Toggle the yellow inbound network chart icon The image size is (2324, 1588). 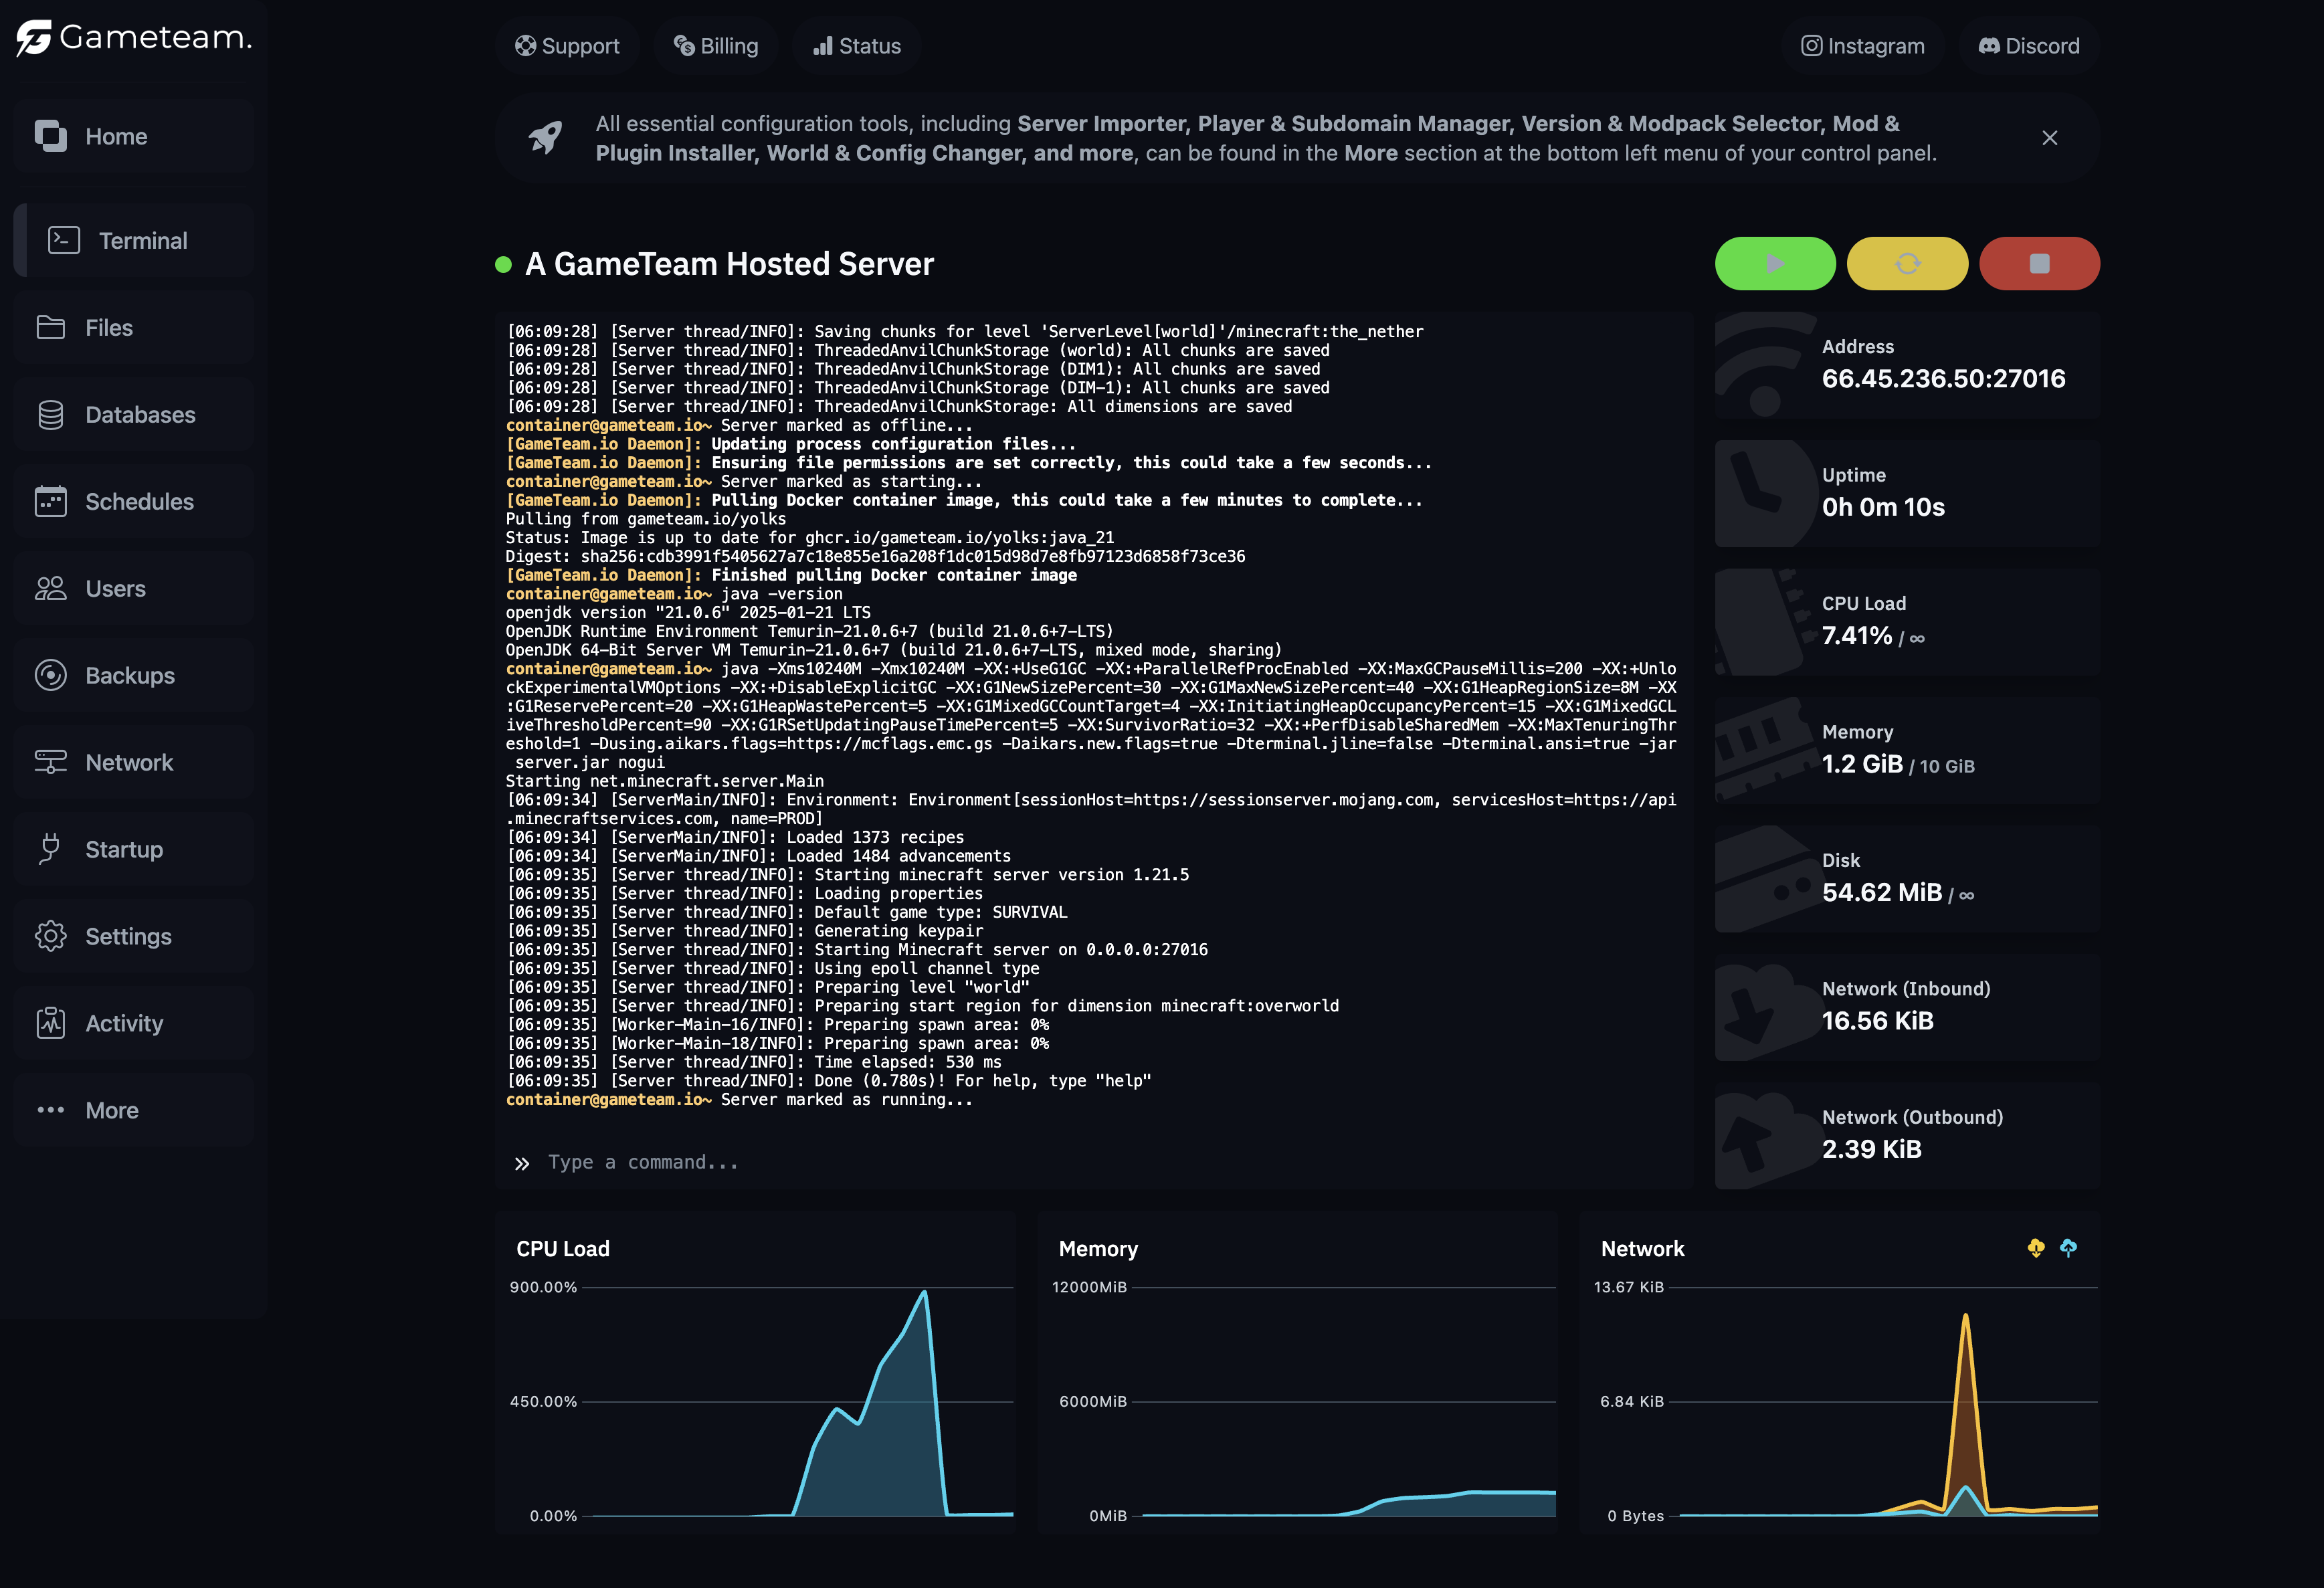coord(2036,1247)
